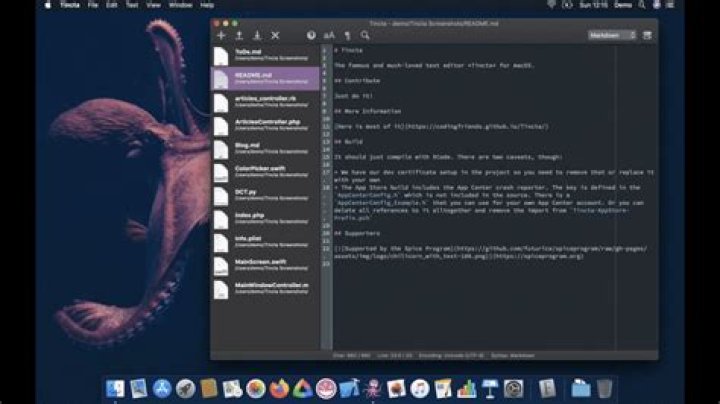Open Photos from the Dock
The height and width of the screenshot is (404, 720).
click(256, 388)
